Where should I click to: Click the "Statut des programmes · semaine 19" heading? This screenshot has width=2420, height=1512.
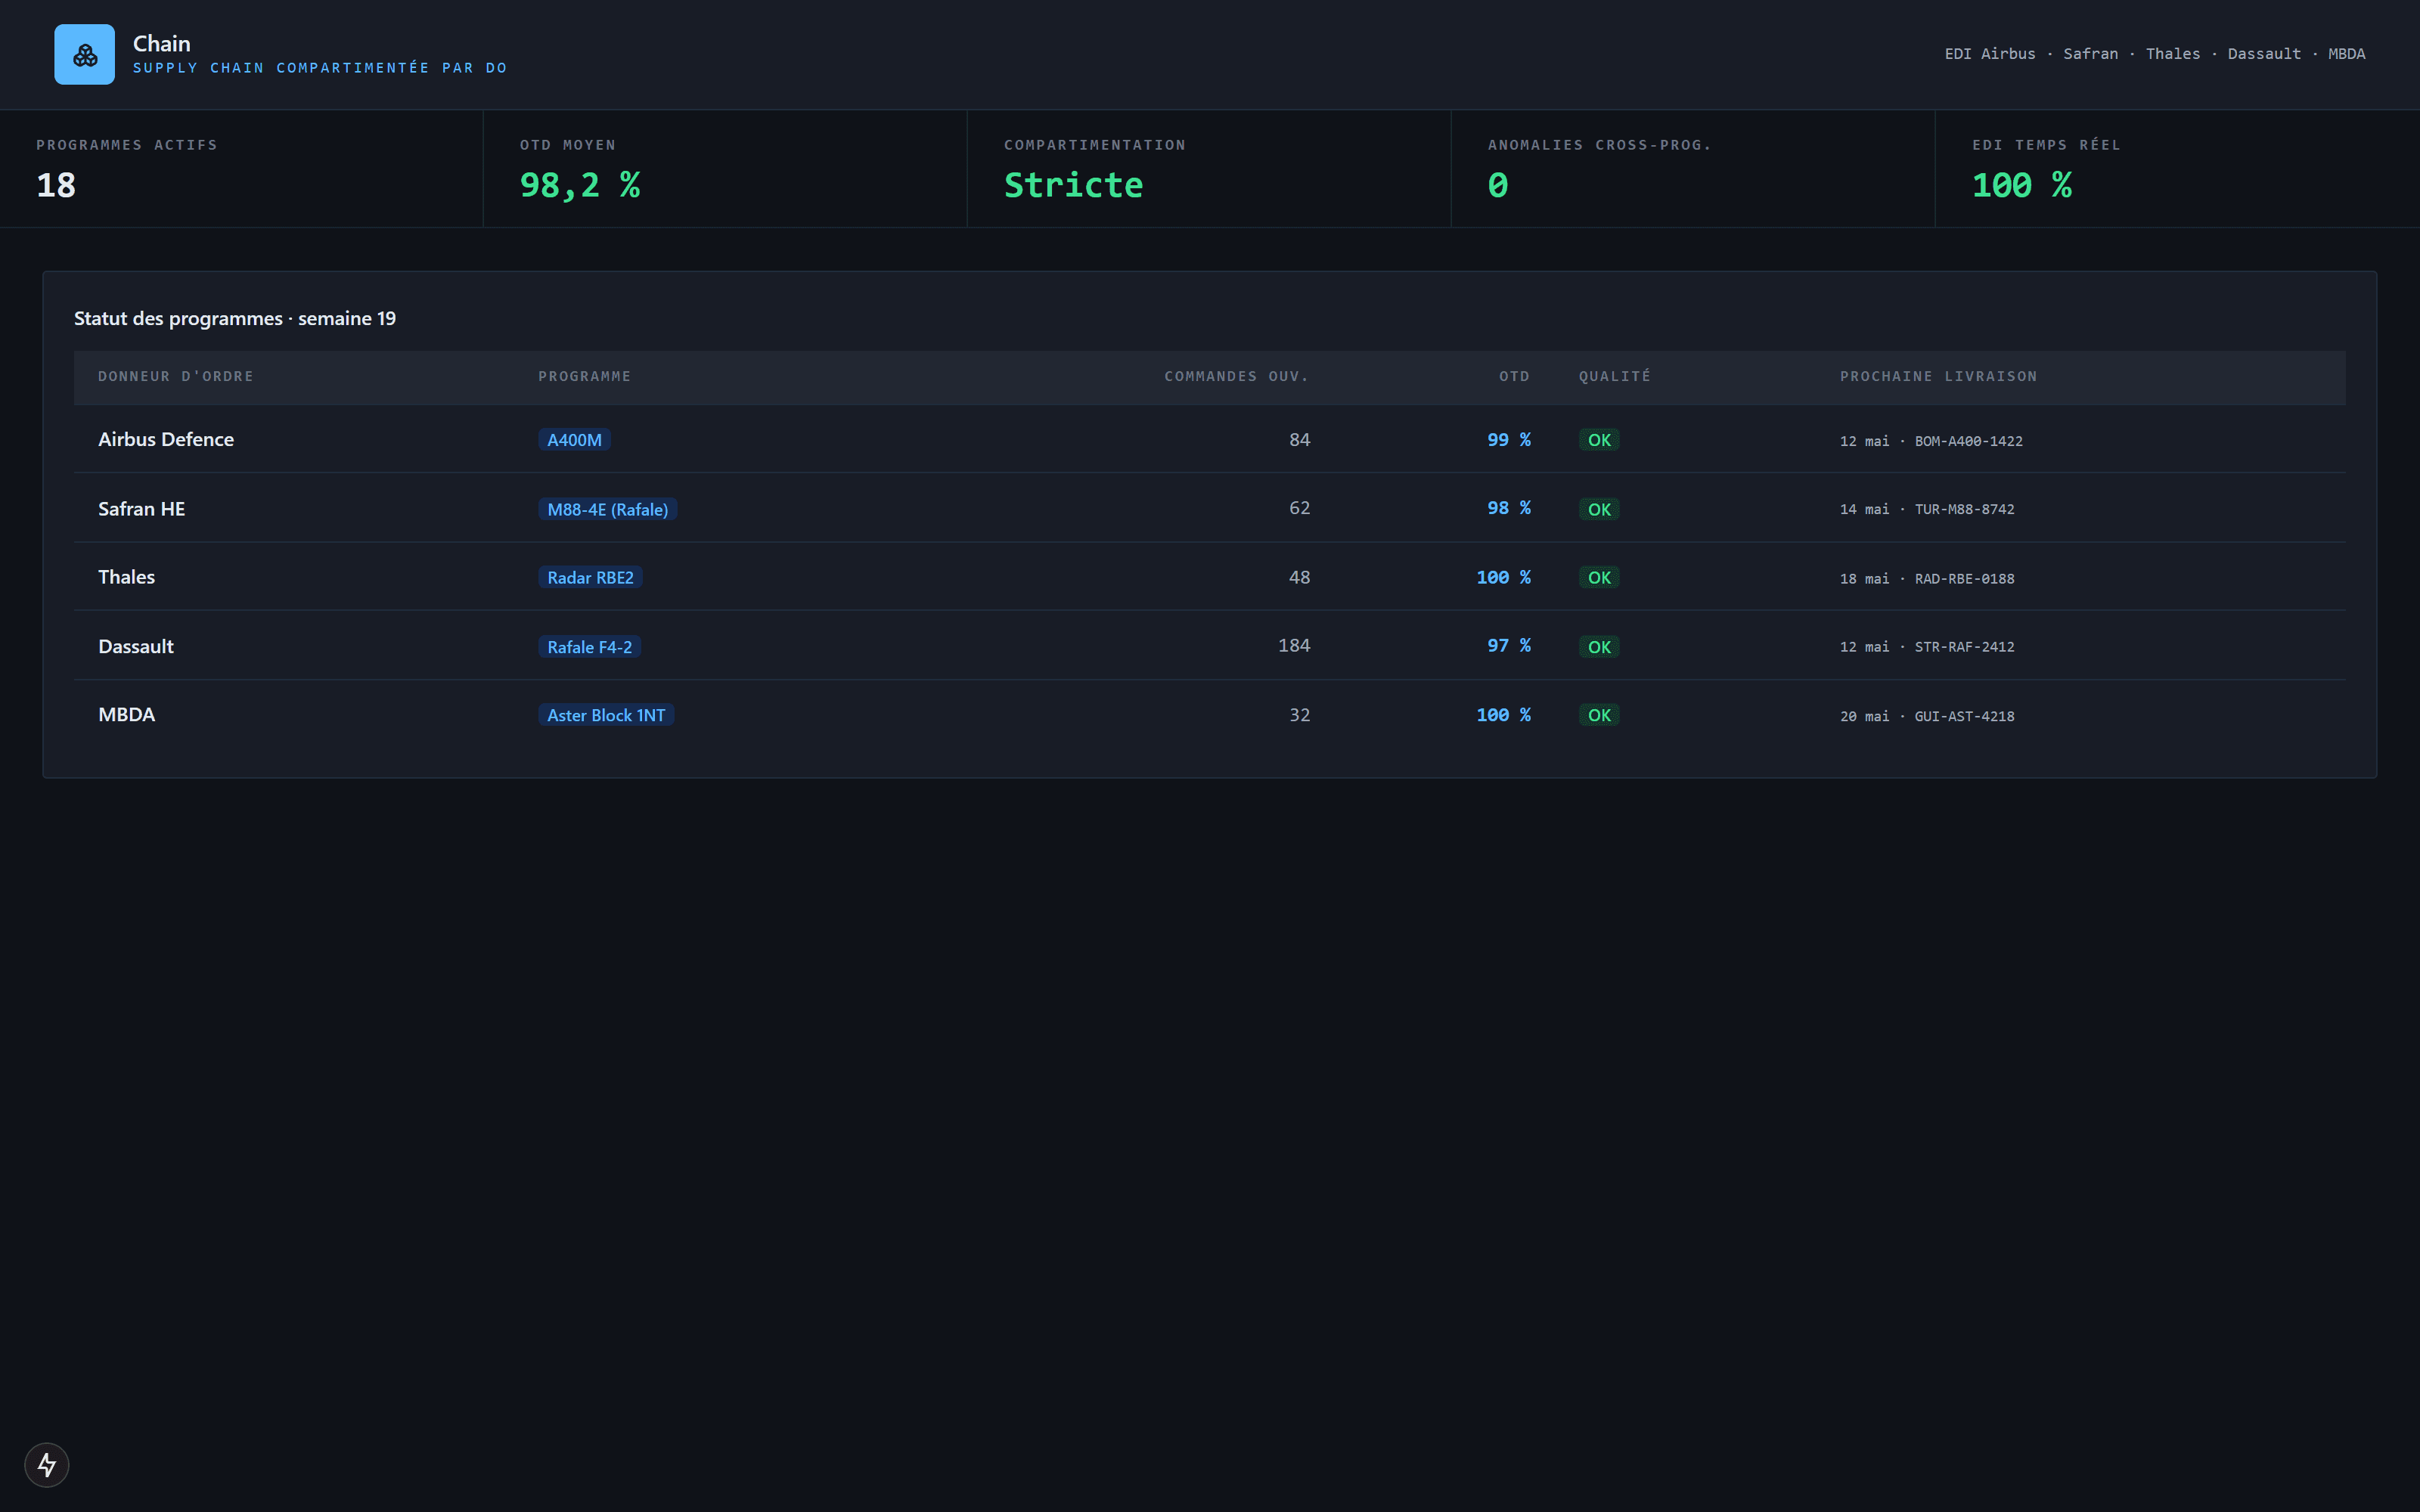click(x=235, y=318)
